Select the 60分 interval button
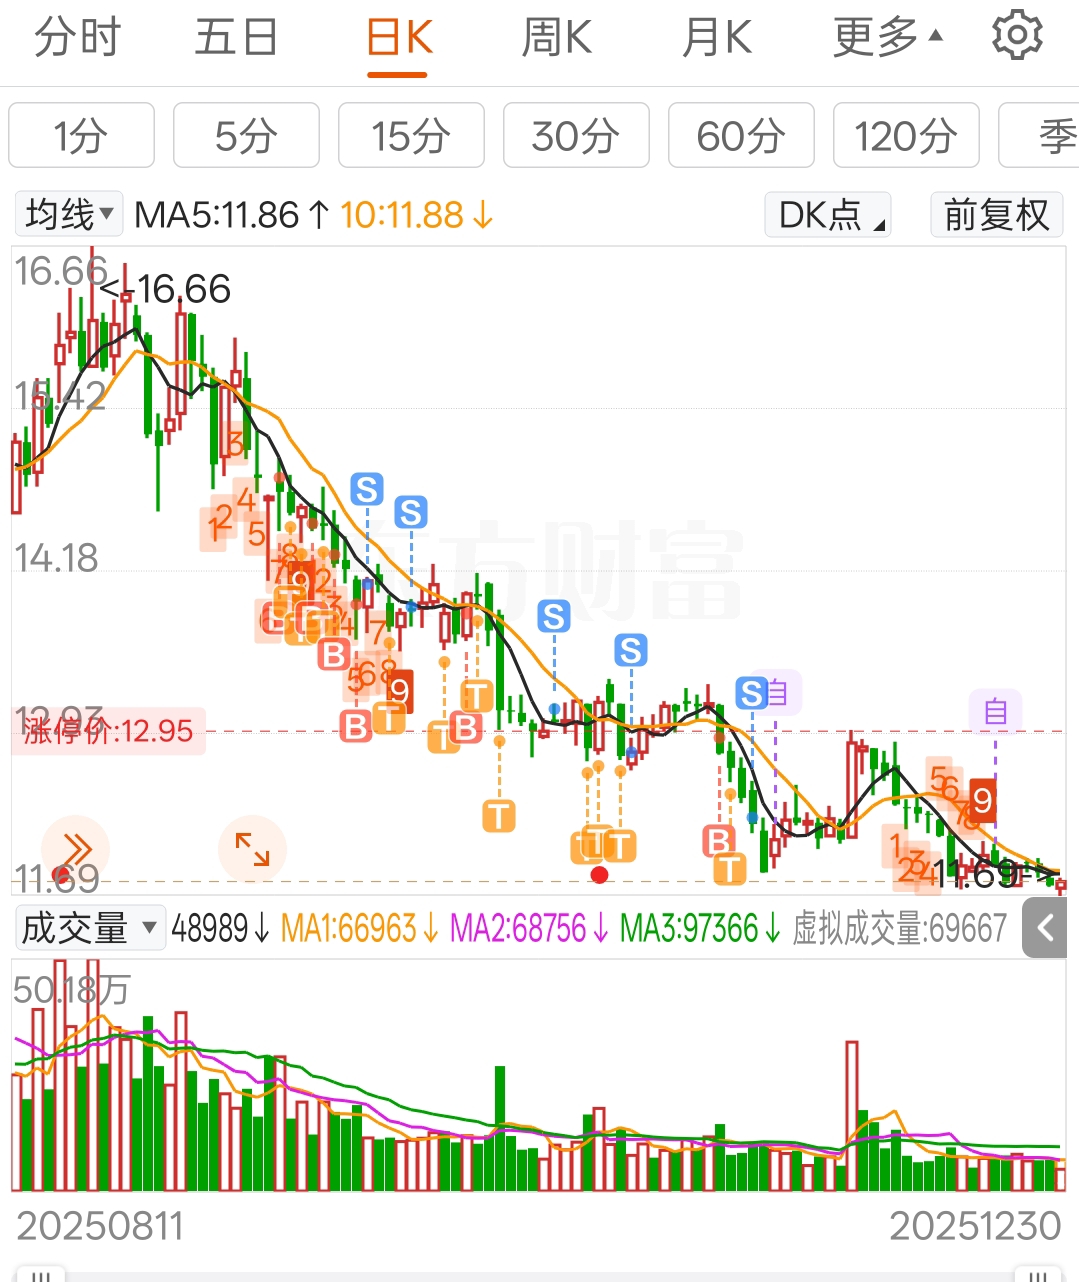Image resolution: width=1079 pixels, height=1282 pixels. point(741,135)
